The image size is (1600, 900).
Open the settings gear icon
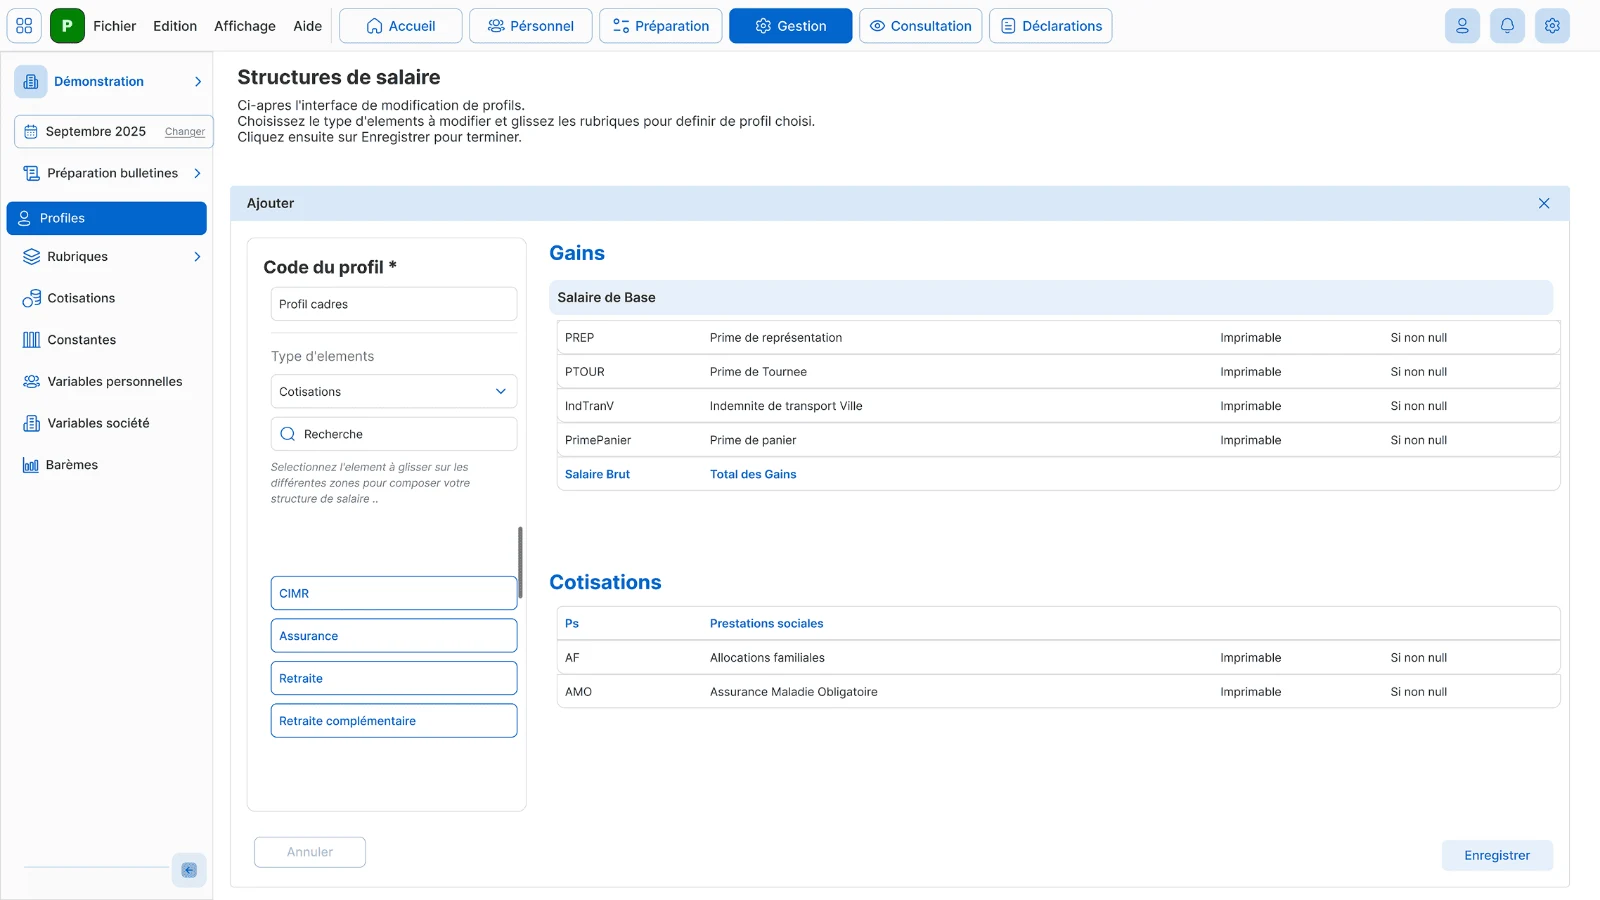(1552, 26)
